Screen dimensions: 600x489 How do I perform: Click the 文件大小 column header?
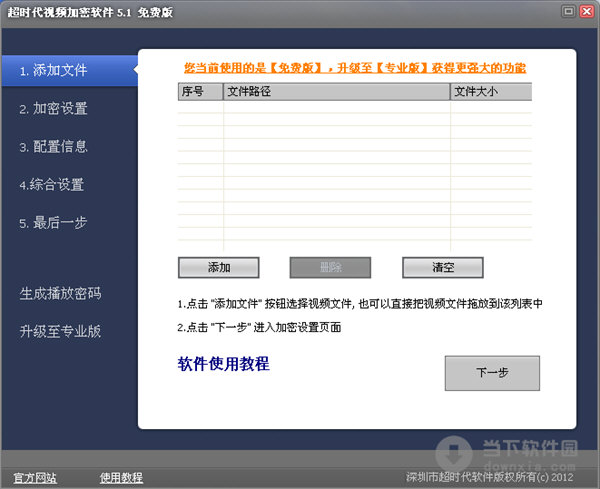[491, 92]
